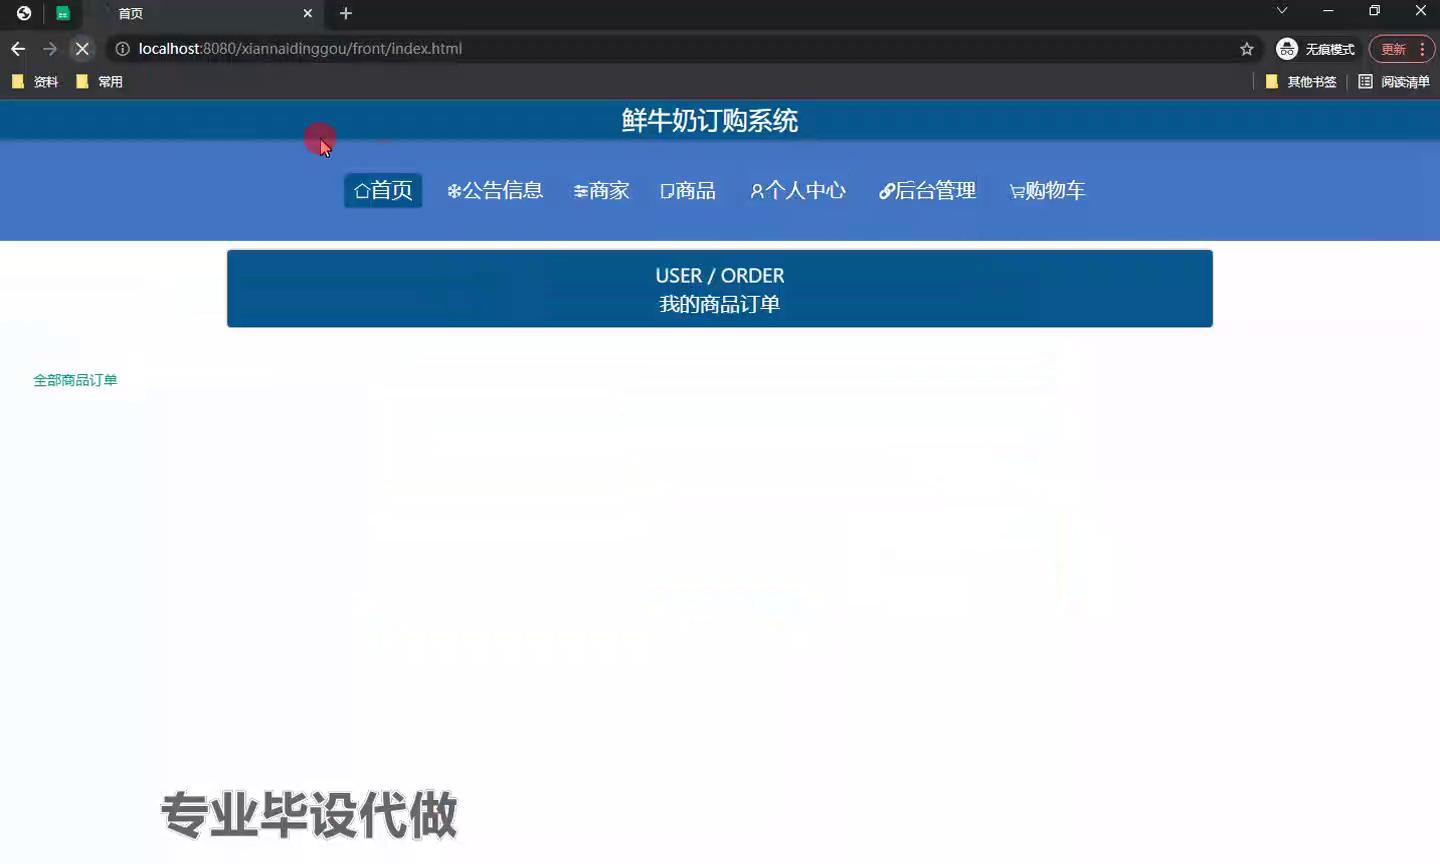This screenshot has height=864, width=1440.
Task: Click the 后台管理 link
Action: [927, 190]
